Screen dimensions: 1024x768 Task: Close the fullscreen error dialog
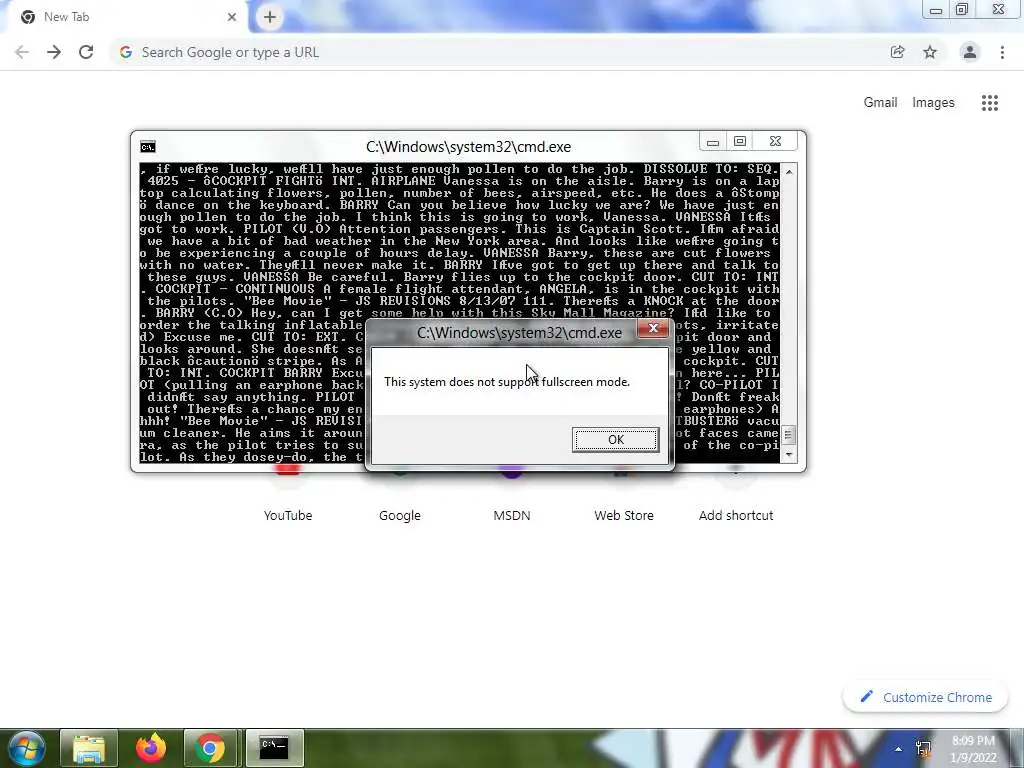pyautogui.click(x=652, y=328)
